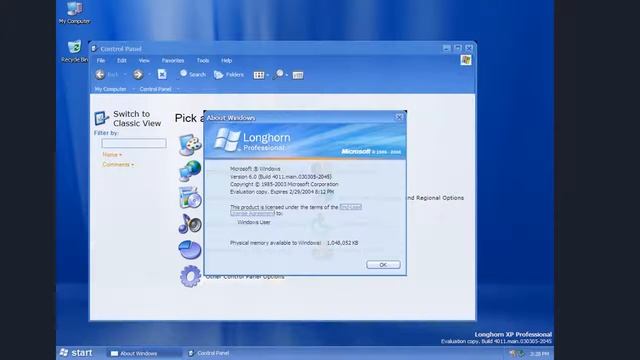Screen dimensions: 640x360
Task: Switch to About Windows taskbar button
Action: [144, 353]
